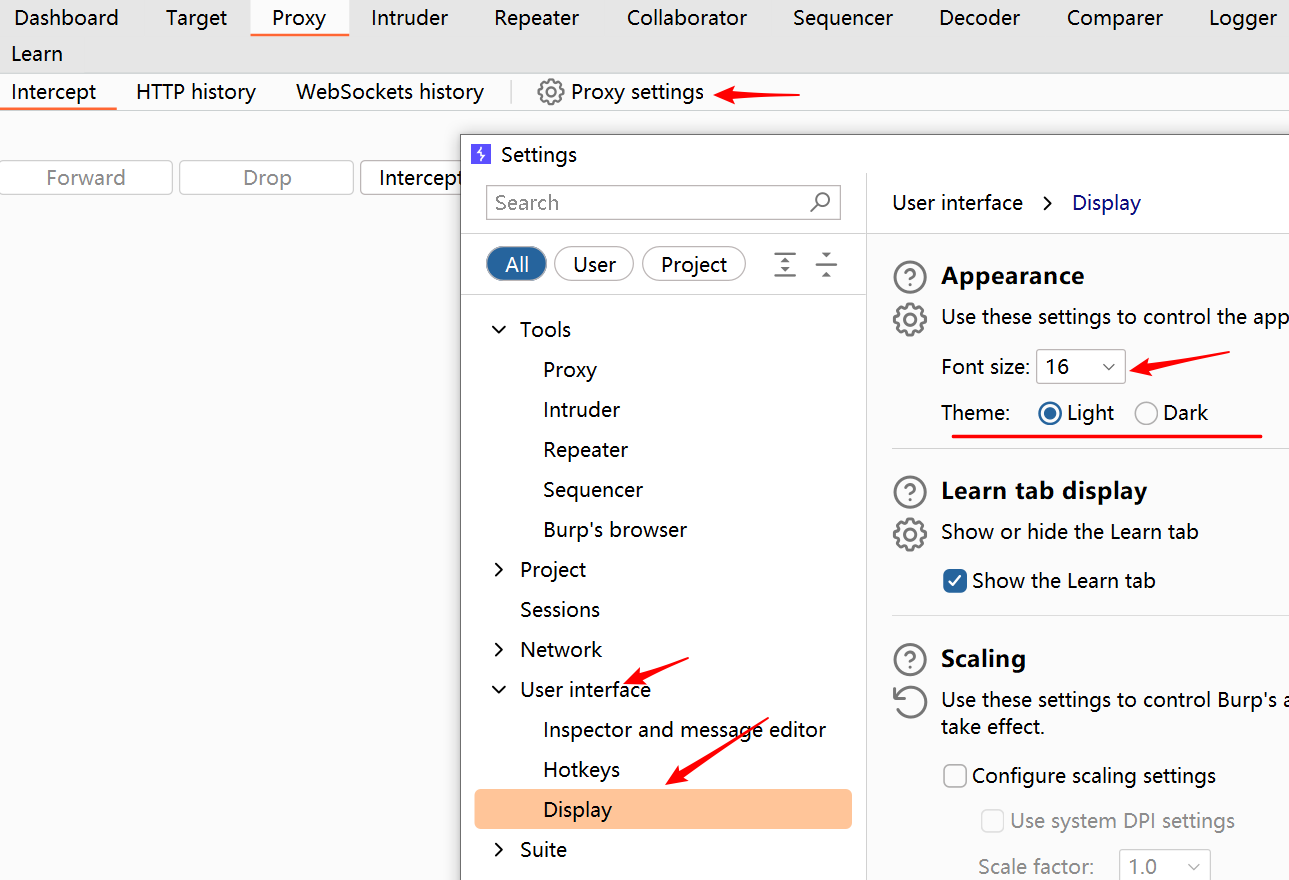This screenshot has height=880, width=1289.
Task: Open the Appearance help question mark icon
Action: (x=909, y=277)
